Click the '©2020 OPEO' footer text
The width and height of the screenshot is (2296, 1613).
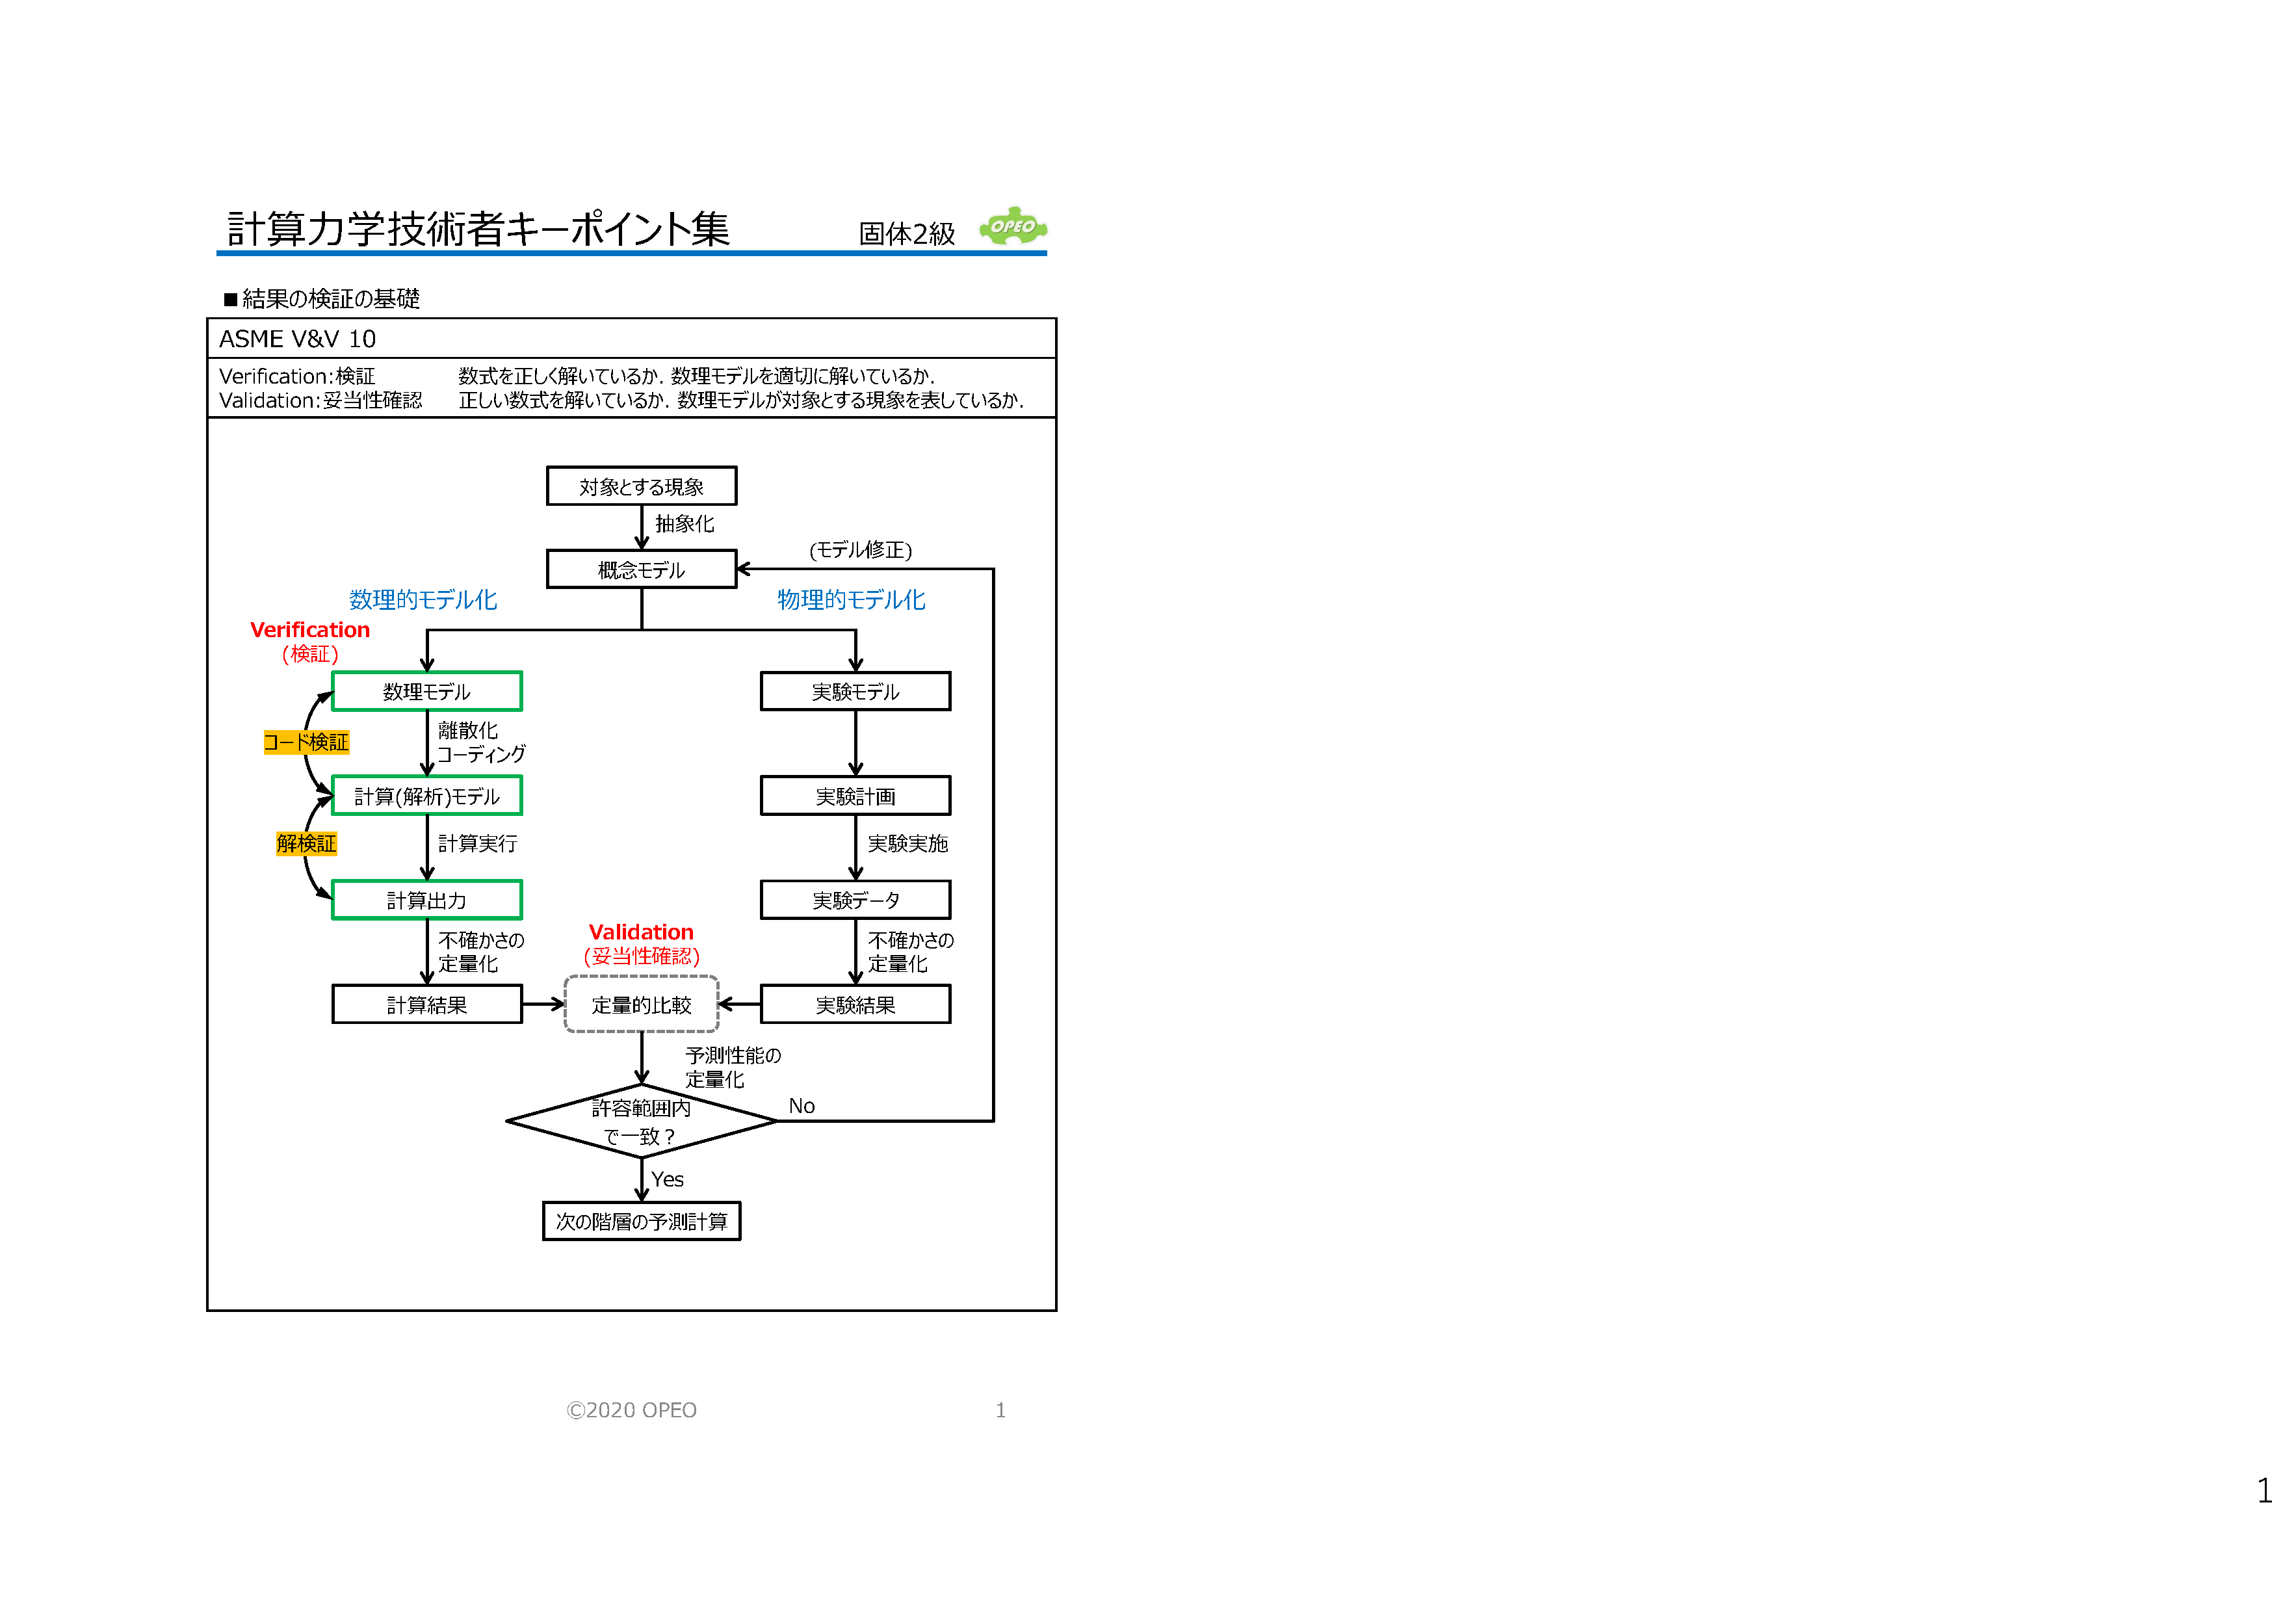[x=632, y=1410]
